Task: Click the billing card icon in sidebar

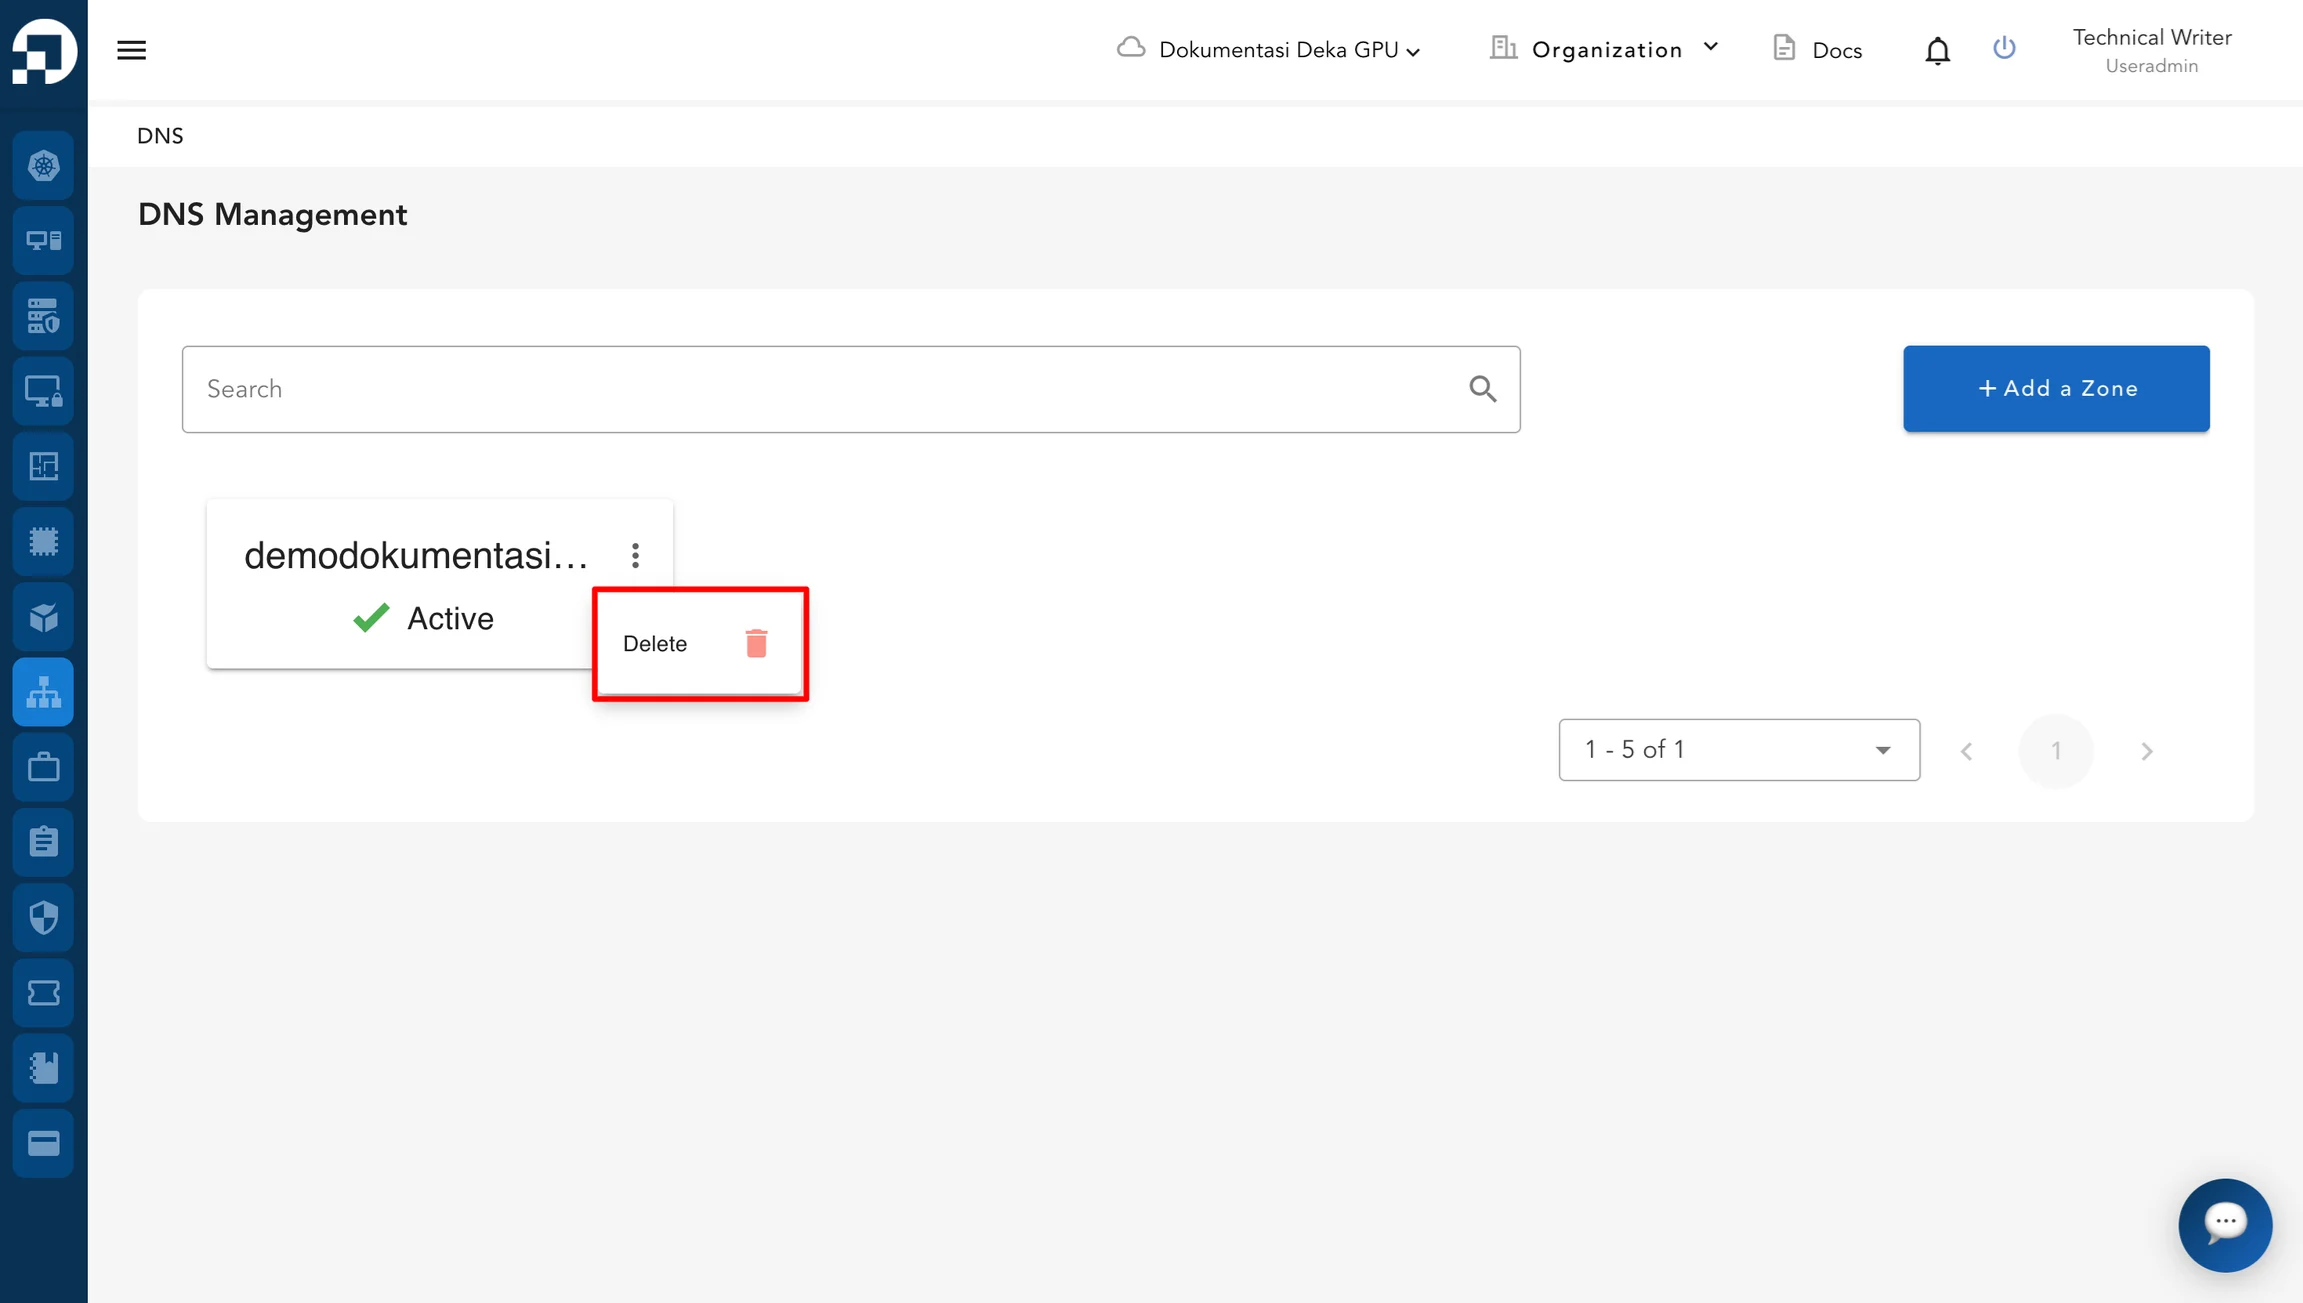Action: point(43,1143)
